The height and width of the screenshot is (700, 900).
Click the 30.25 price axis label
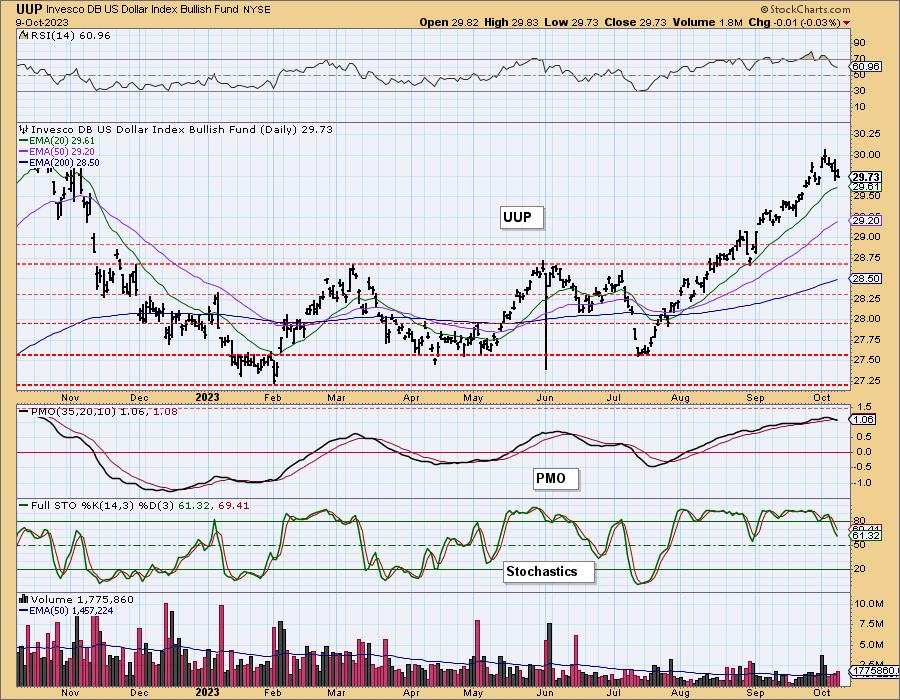pos(867,134)
